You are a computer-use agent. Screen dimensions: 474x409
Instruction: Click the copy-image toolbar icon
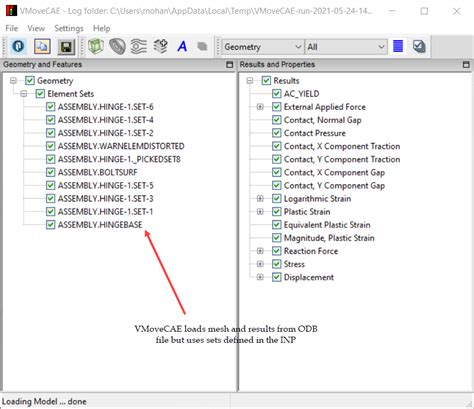pyautogui.click(x=42, y=46)
